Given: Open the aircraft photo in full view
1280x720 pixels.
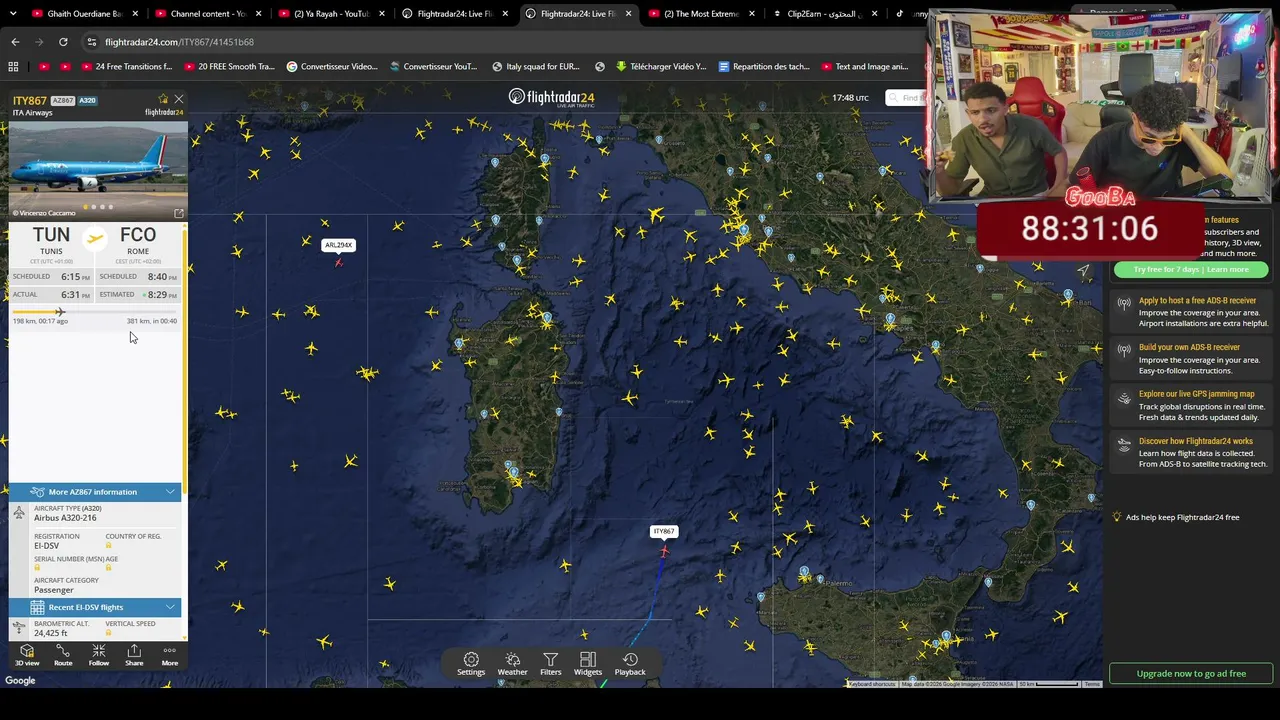Looking at the screenshot, I should coord(179,214).
